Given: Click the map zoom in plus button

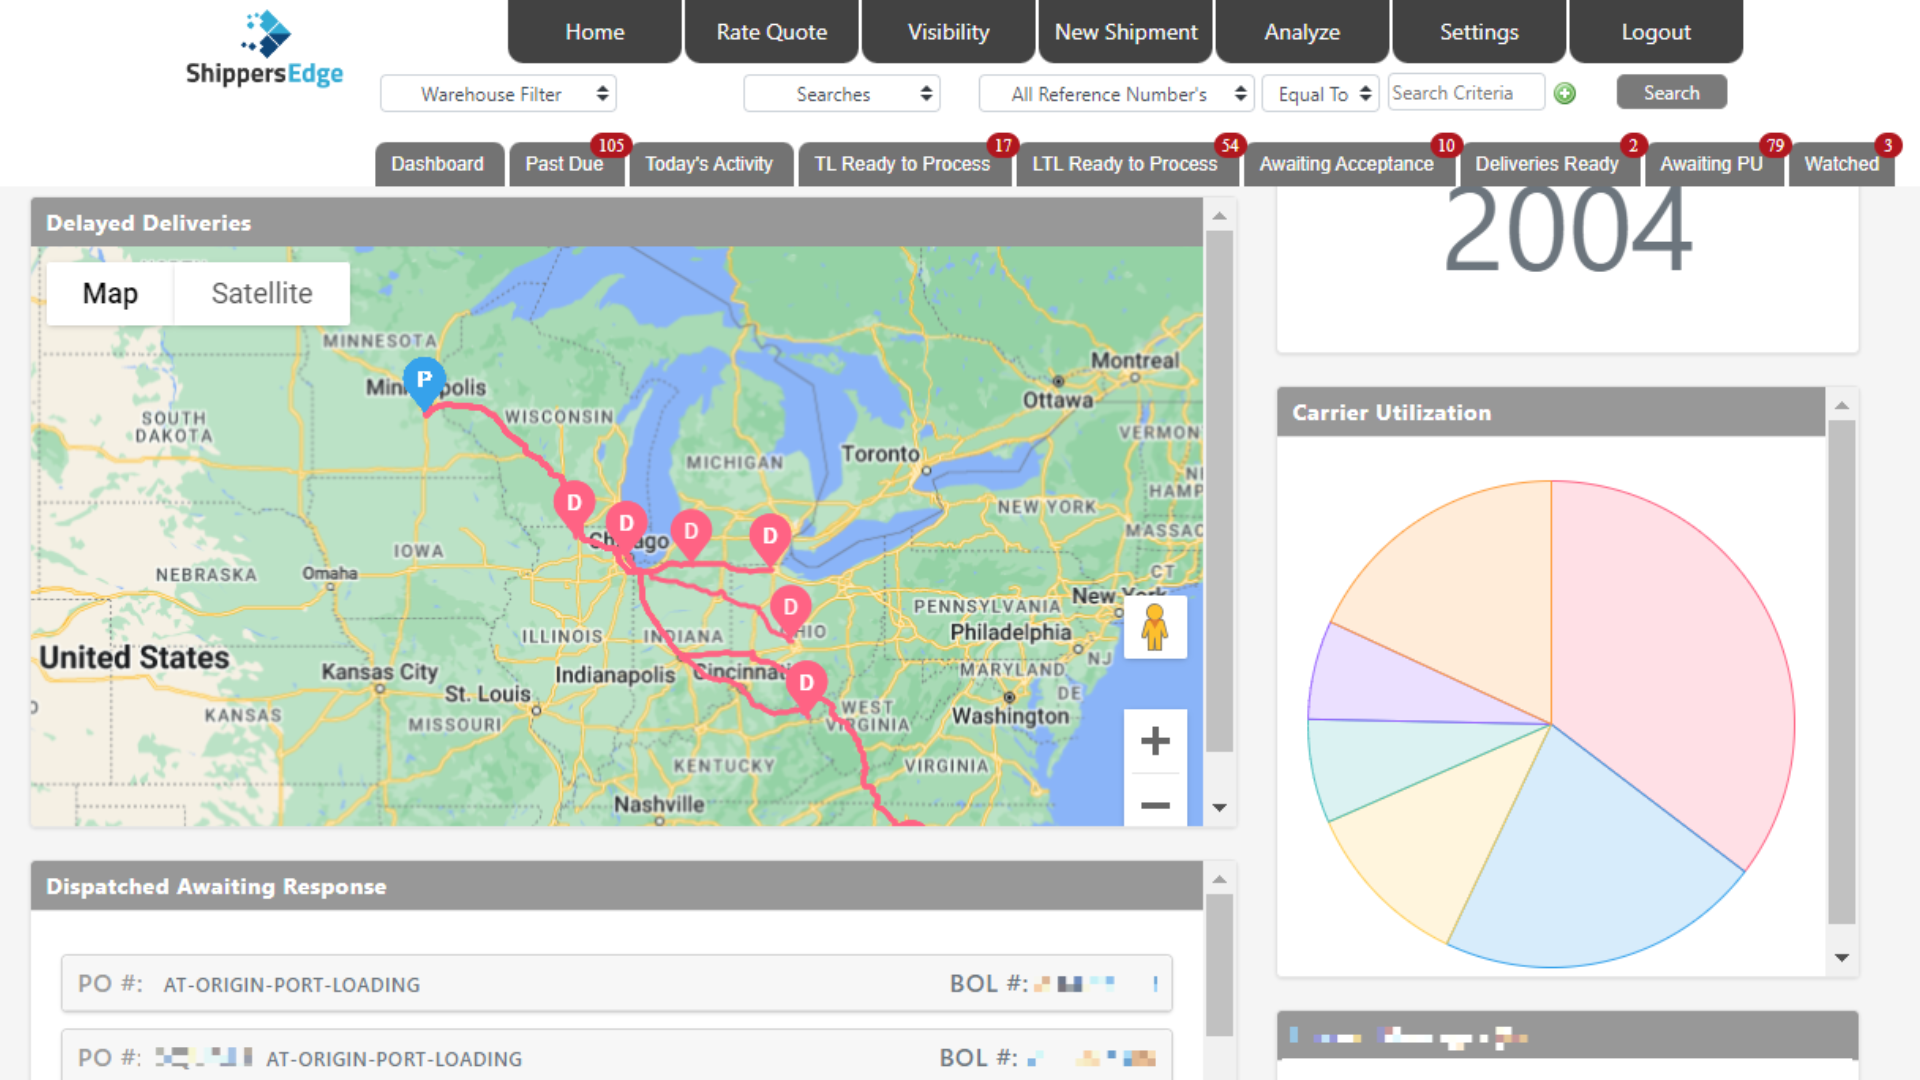Looking at the screenshot, I should [1154, 741].
